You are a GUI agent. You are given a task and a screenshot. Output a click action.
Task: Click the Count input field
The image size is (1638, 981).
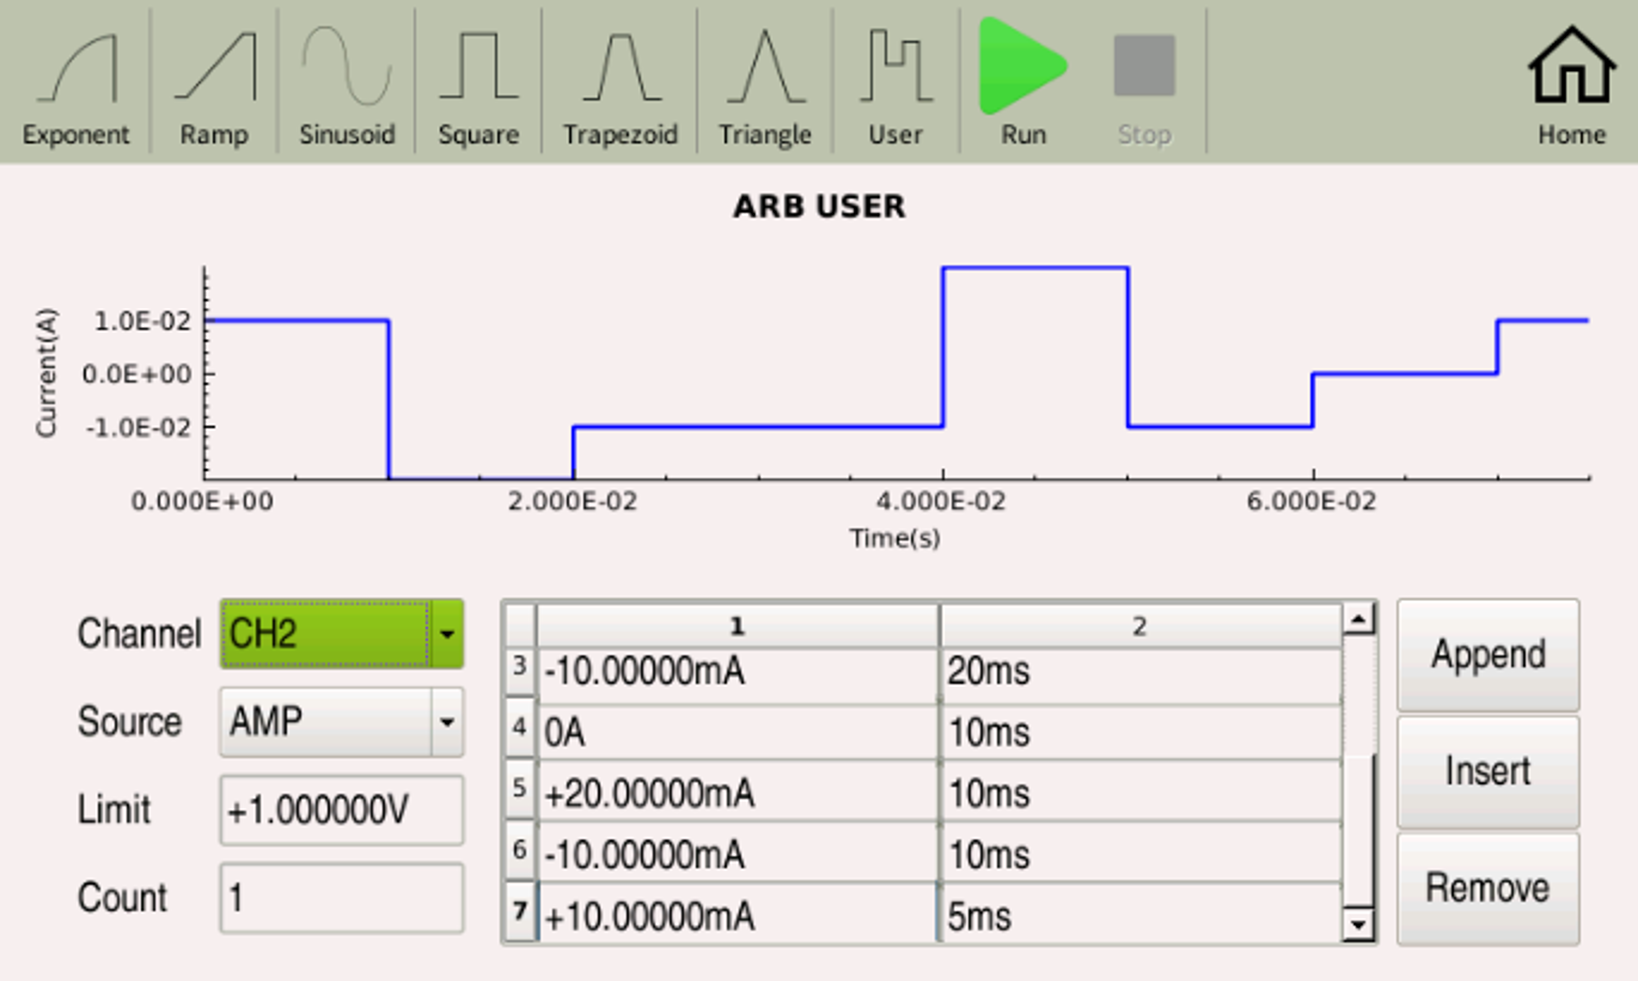click(x=341, y=898)
